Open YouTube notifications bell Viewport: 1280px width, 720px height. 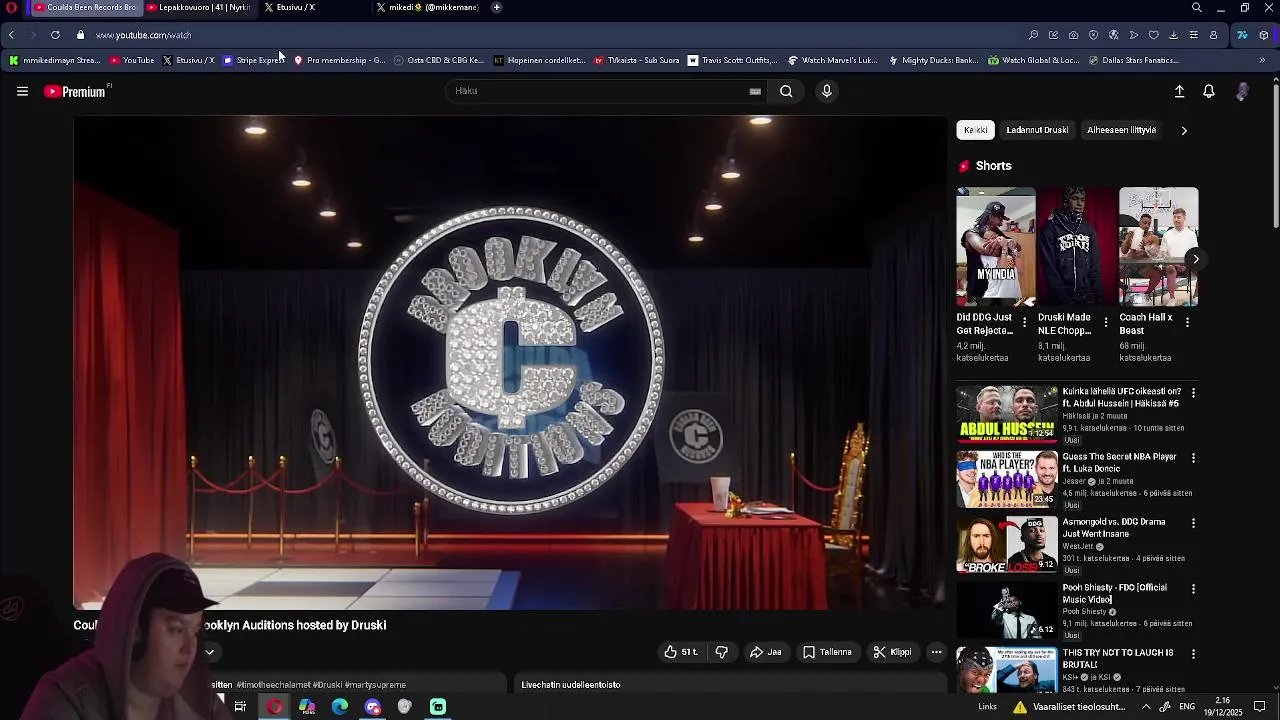click(1209, 91)
